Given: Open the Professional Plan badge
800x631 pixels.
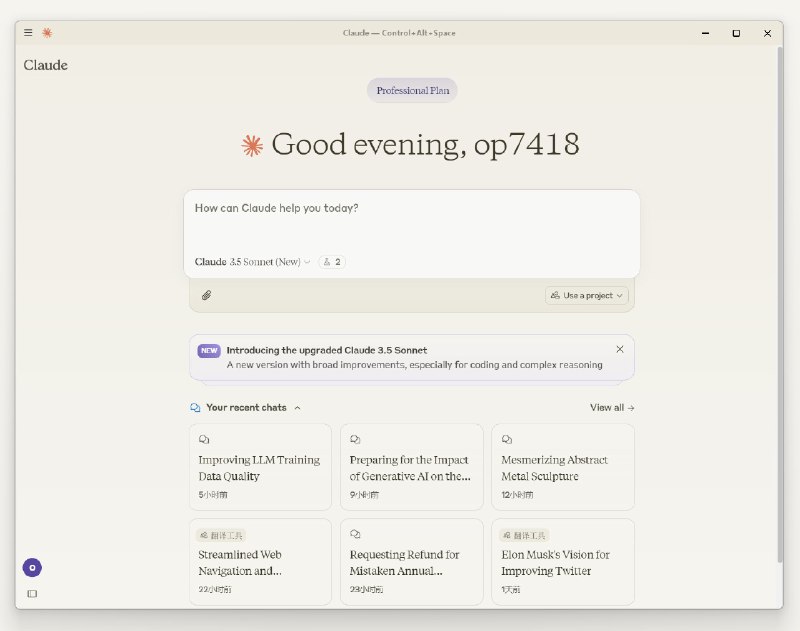Looking at the screenshot, I should click(412, 90).
